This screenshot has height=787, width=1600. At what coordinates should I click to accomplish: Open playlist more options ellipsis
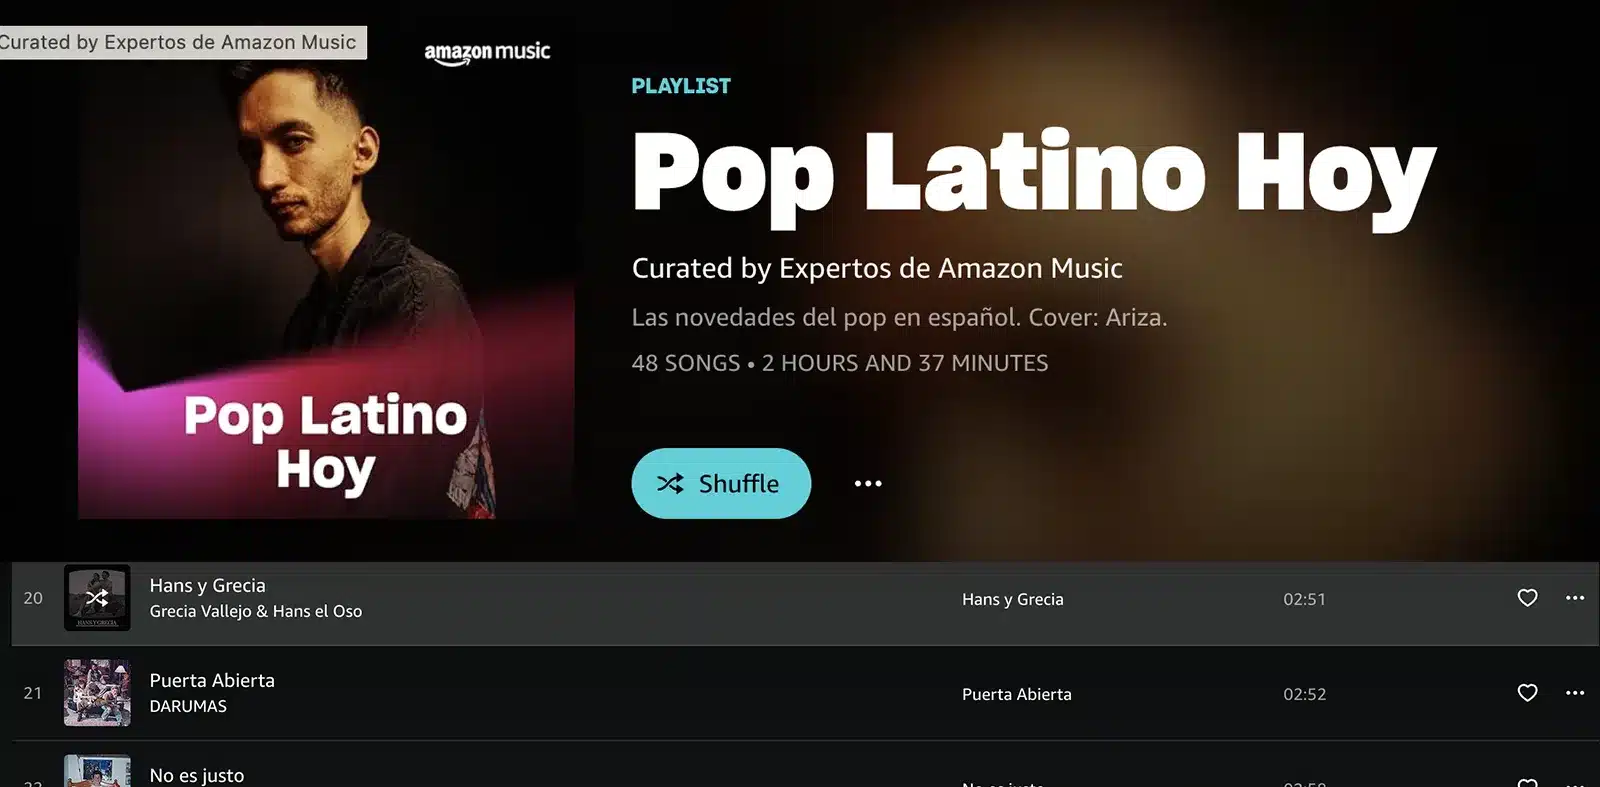point(868,483)
